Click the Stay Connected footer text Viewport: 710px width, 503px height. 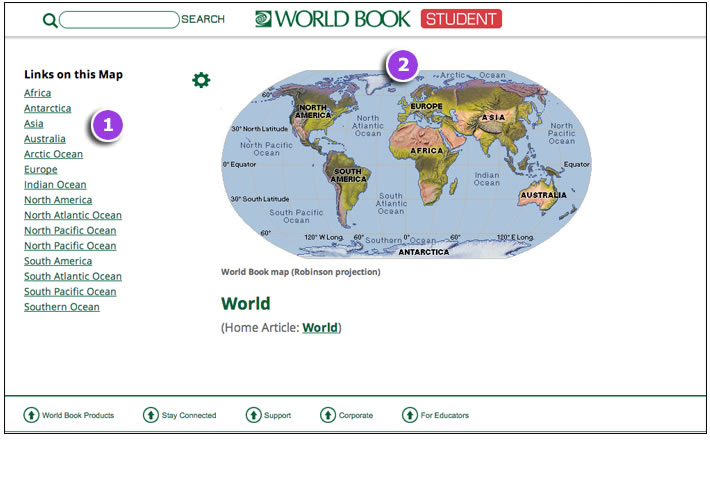(189, 415)
